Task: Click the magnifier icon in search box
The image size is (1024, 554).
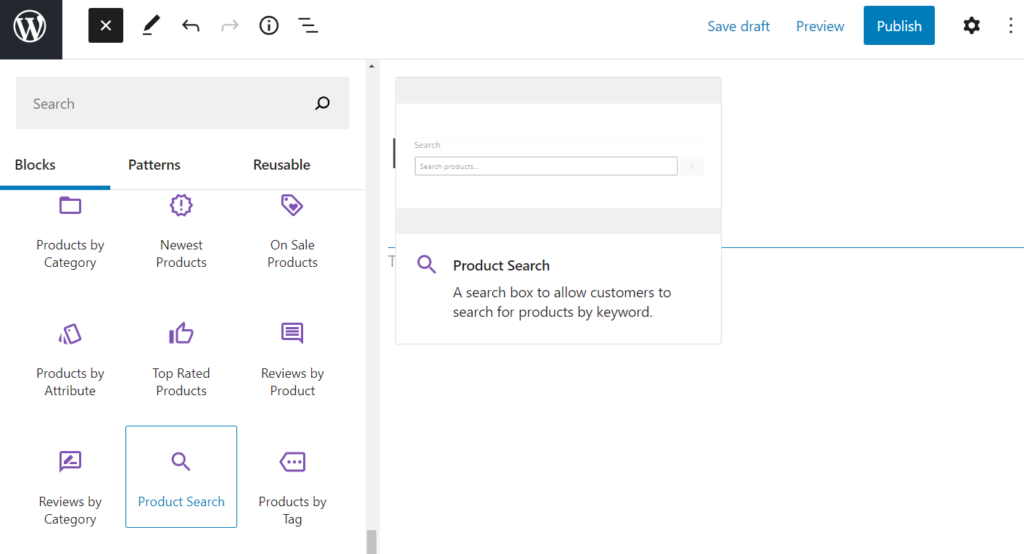Action: point(323,103)
